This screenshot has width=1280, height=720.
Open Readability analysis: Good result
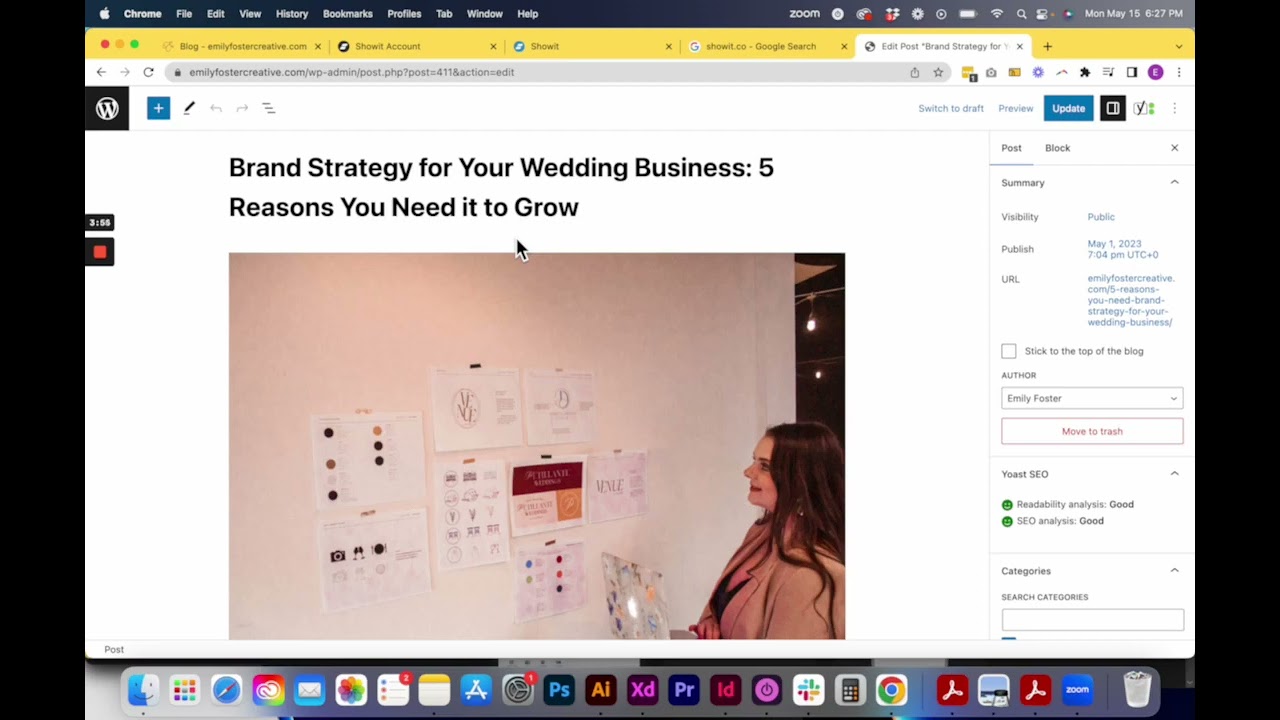(1075, 504)
